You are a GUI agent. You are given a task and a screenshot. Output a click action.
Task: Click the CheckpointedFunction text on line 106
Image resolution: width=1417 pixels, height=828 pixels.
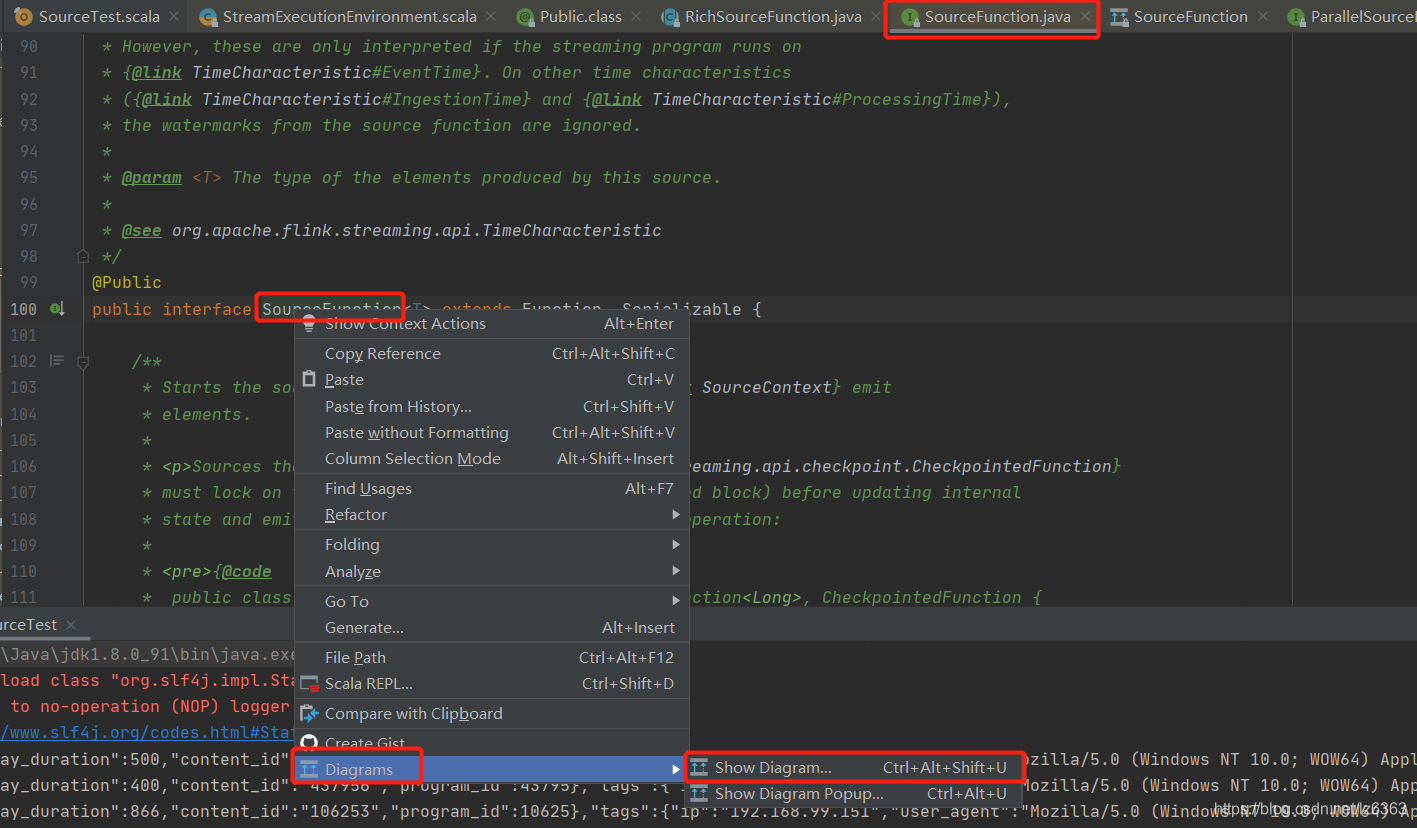pyautogui.click(x=1012, y=466)
